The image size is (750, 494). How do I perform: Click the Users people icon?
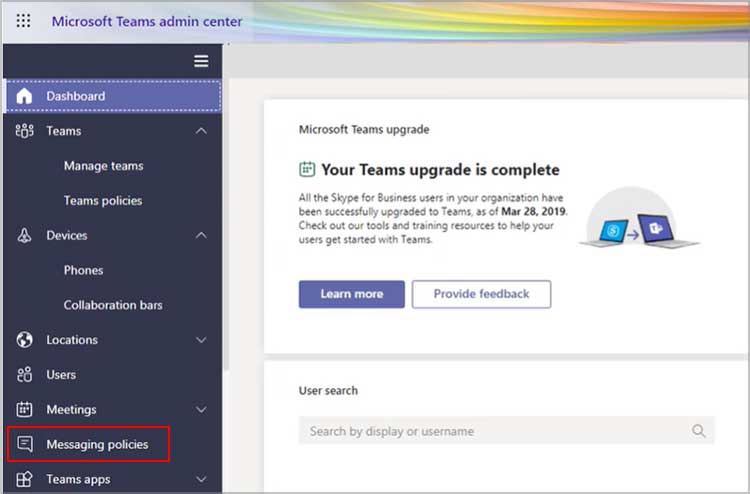pyautogui.click(x=24, y=374)
